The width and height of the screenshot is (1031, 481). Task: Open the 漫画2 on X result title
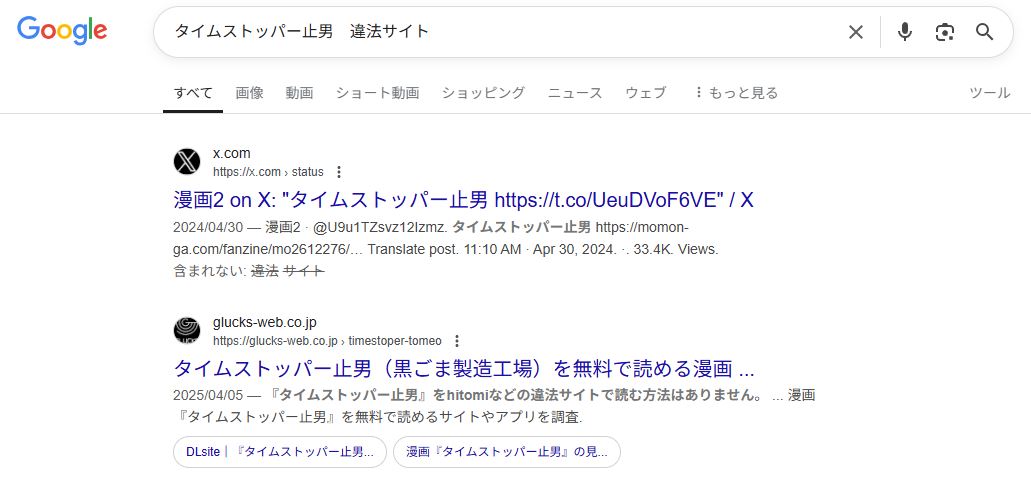(x=464, y=200)
